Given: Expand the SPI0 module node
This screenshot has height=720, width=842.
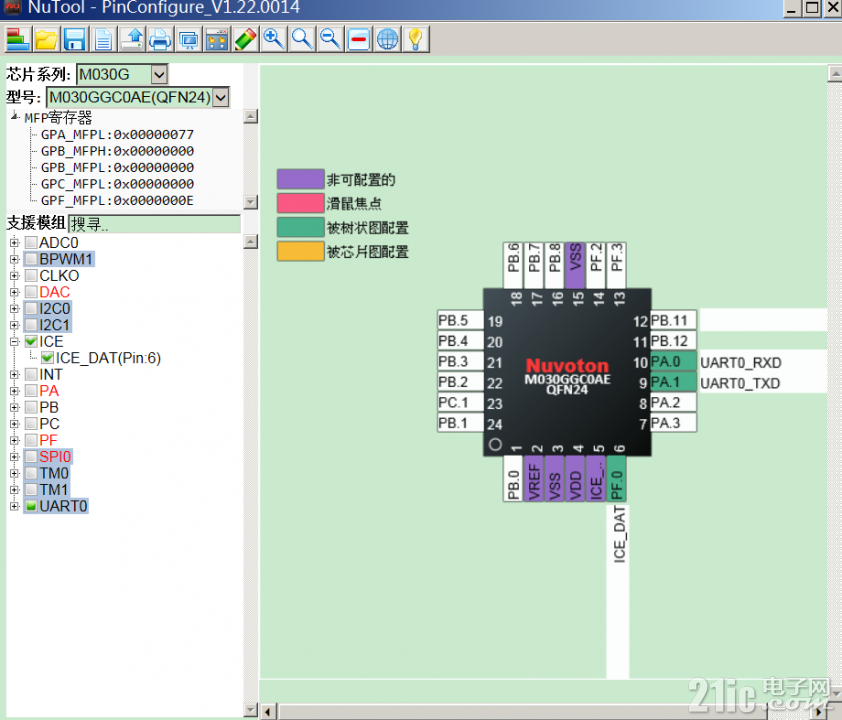Looking at the screenshot, I should click(14, 456).
